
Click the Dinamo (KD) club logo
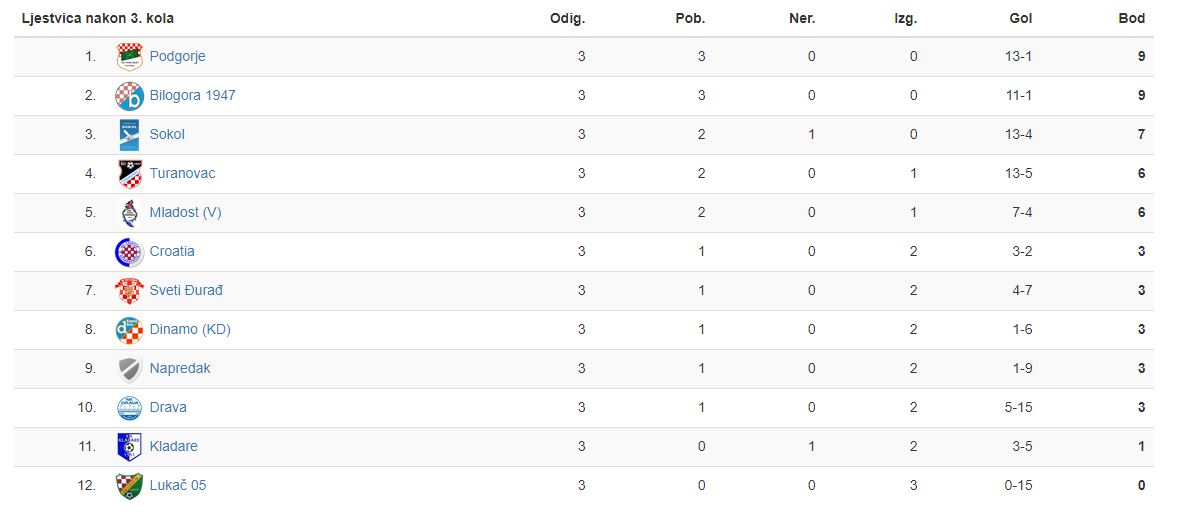129,330
